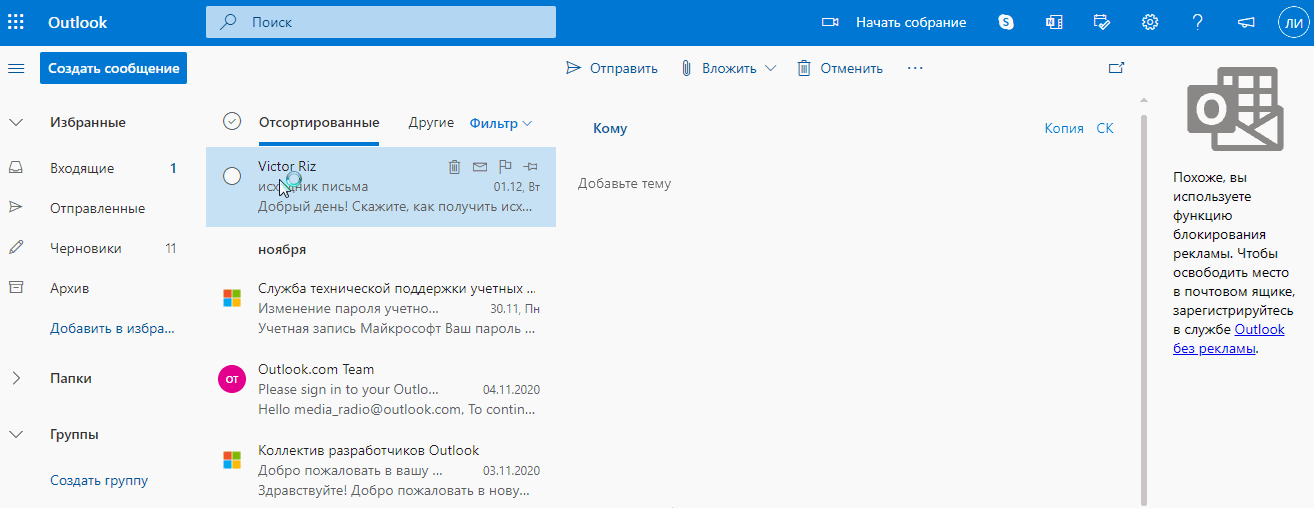Open email from Служба технической поддержки
This screenshot has width=1314, height=508.
coord(381,307)
